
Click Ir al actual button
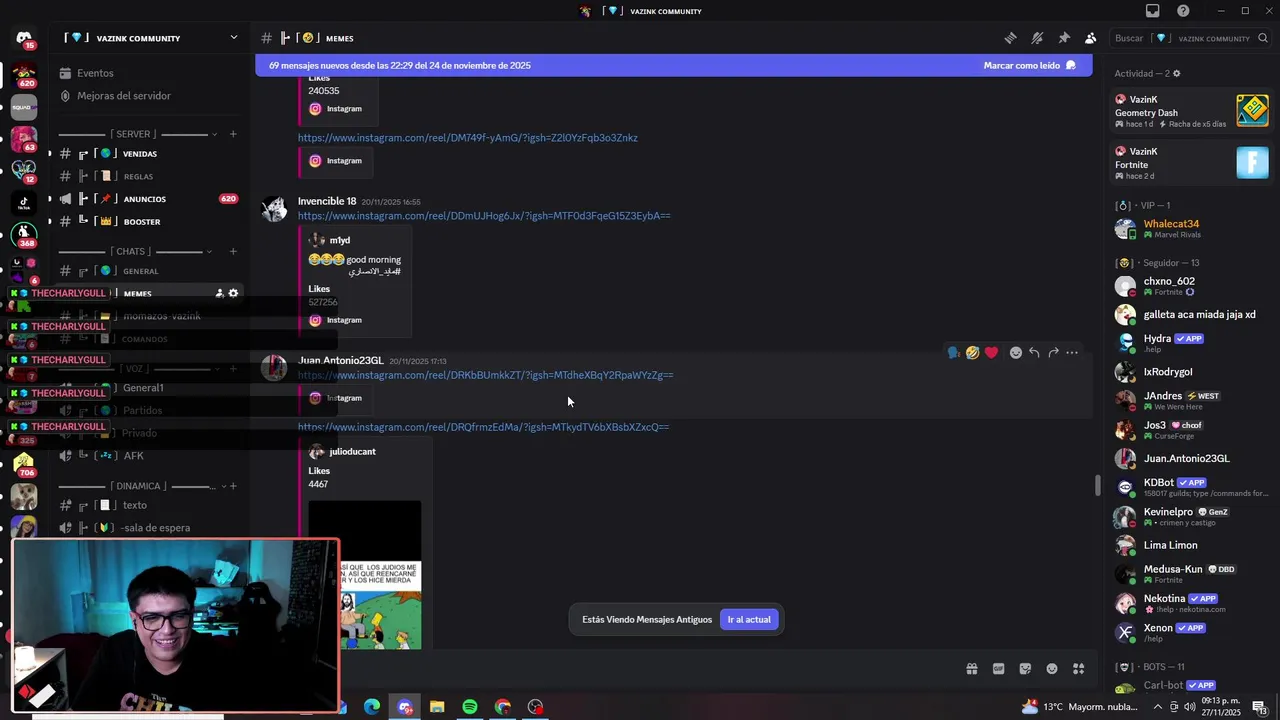coord(749,620)
